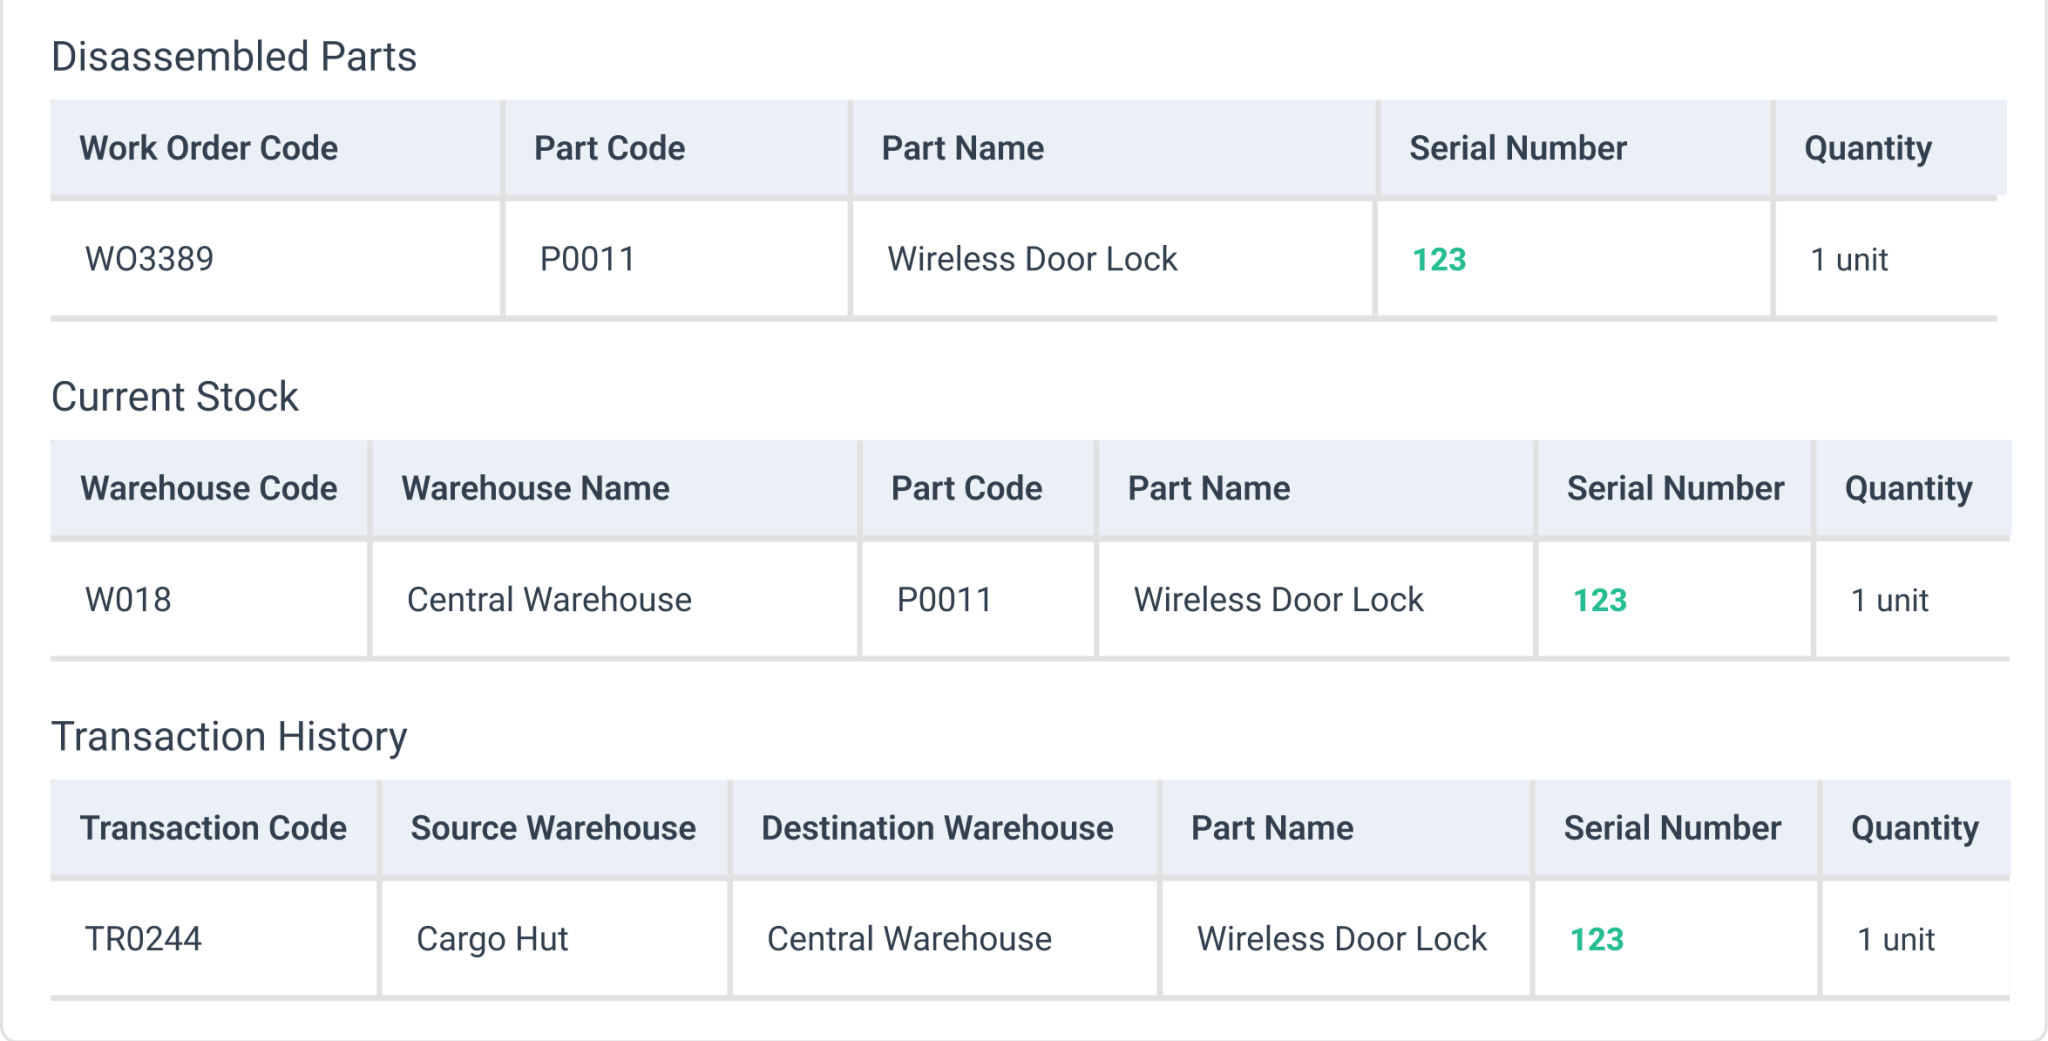Image resolution: width=2048 pixels, height=1041 pixels.
Task: Sort by Part Name in Current Stock
Action: point(1209,488)
